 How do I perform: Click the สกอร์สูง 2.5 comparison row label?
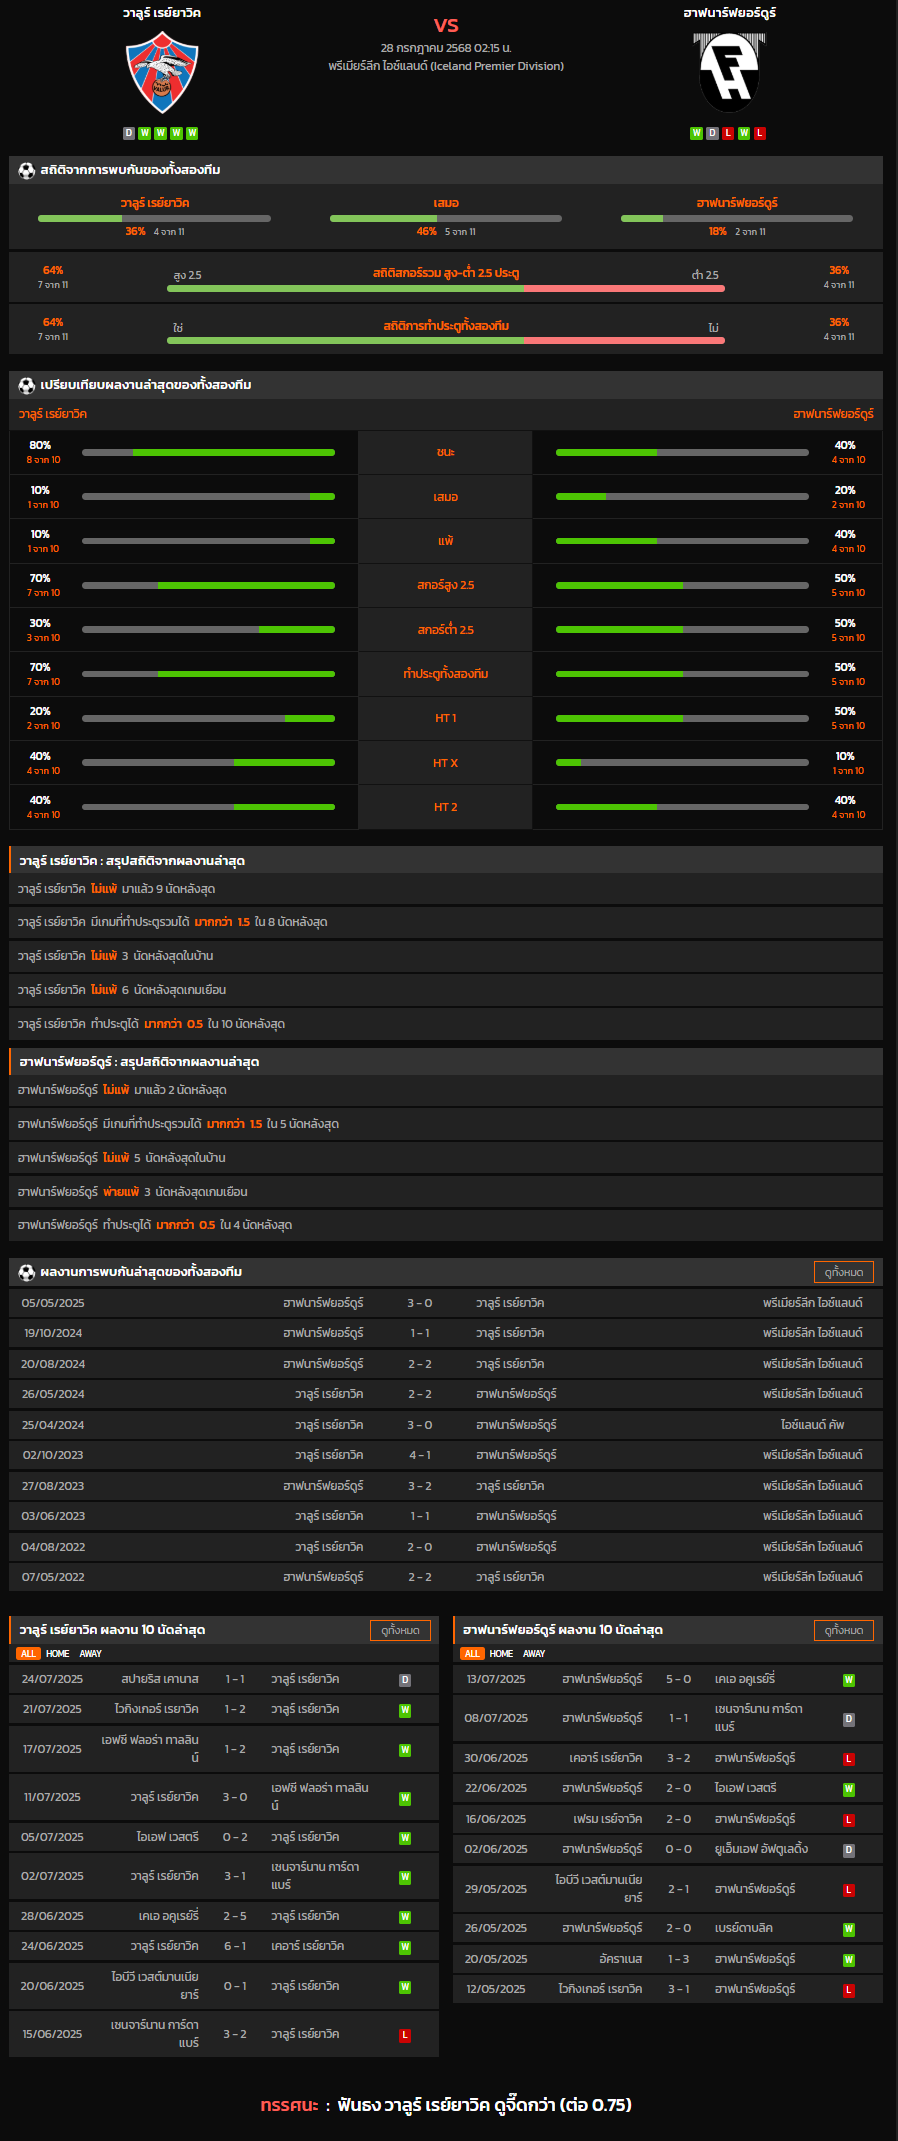[x=446, y=585]
